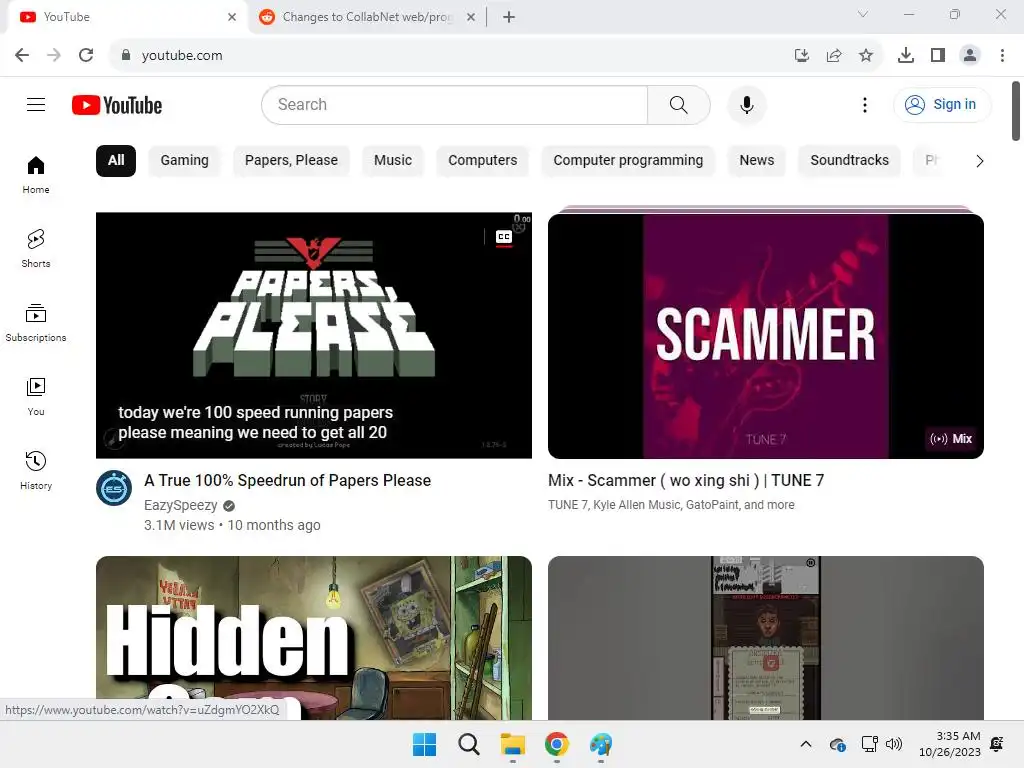Open the Hidden SpongeBob video thumbnail

pos(313,638)
